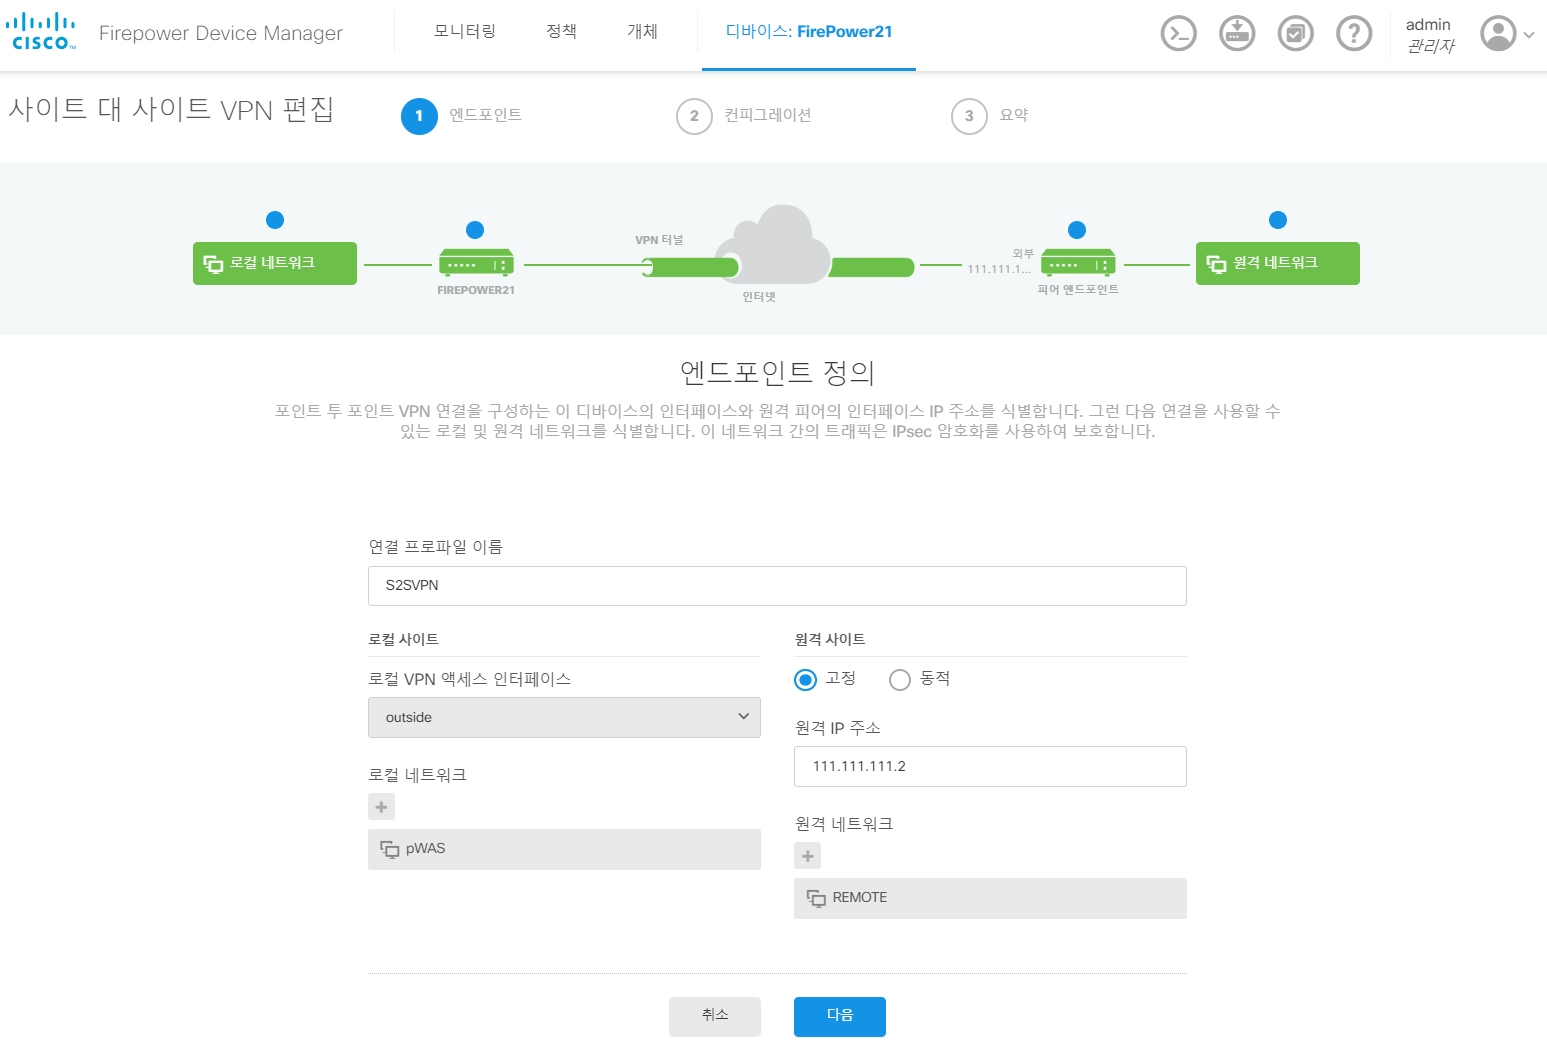The width and height of the screenshot is (1547, 1050).
Task: Click the 취소 button
Action: [x=715, y=1016]
